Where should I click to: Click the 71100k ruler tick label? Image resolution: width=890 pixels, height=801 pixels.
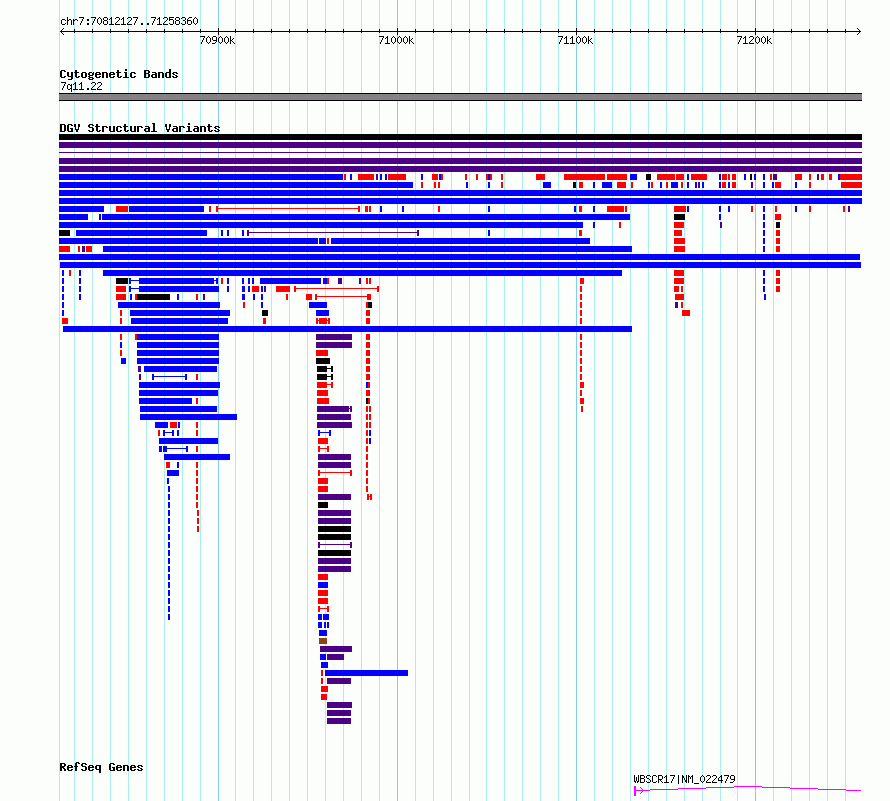576,40
